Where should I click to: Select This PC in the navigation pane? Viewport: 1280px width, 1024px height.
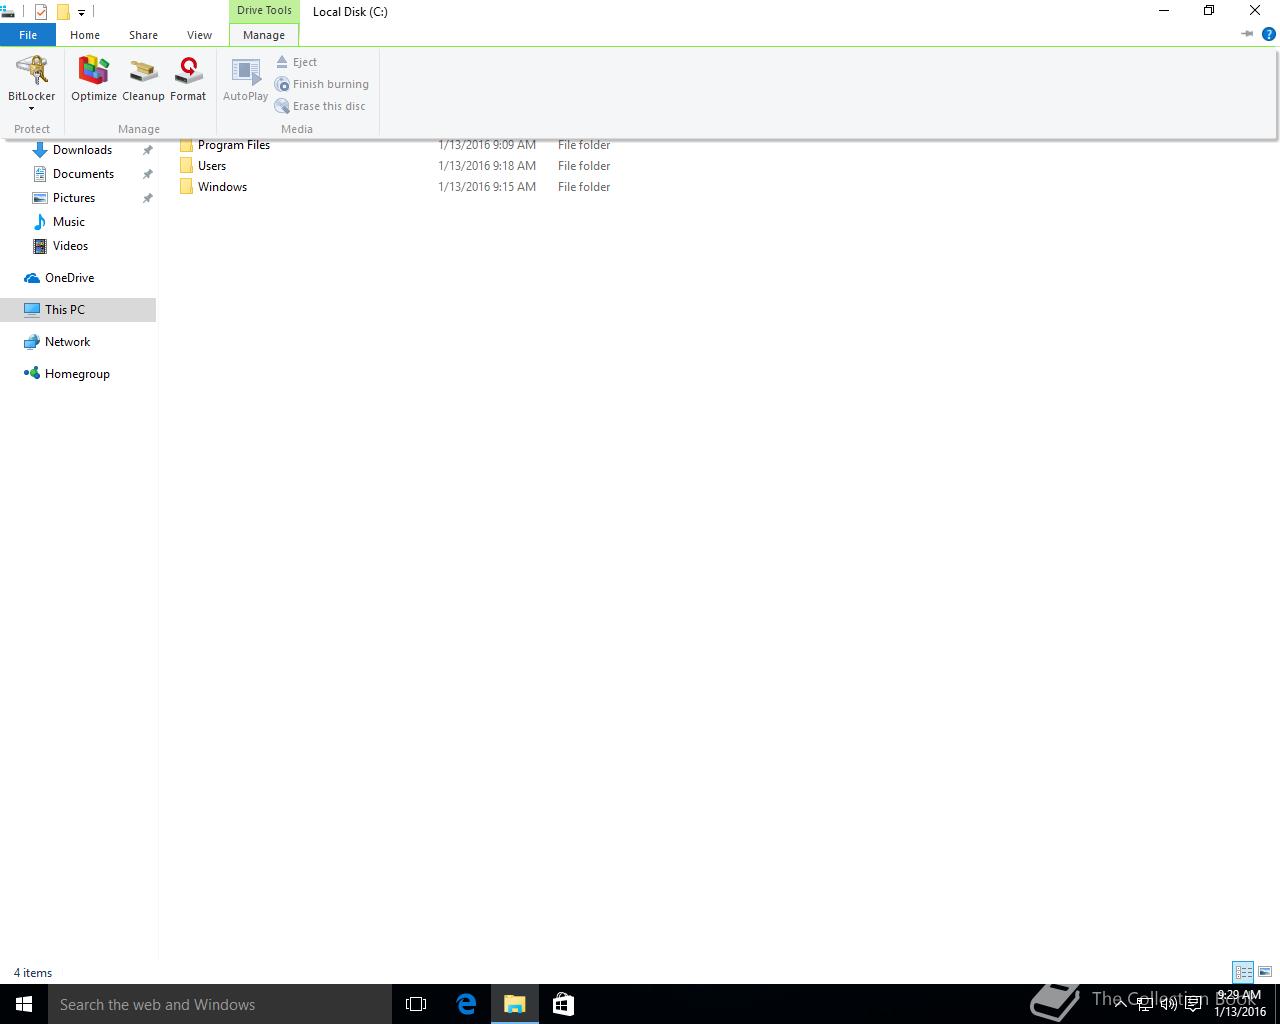pyautogui.click(x=65, y=310)
